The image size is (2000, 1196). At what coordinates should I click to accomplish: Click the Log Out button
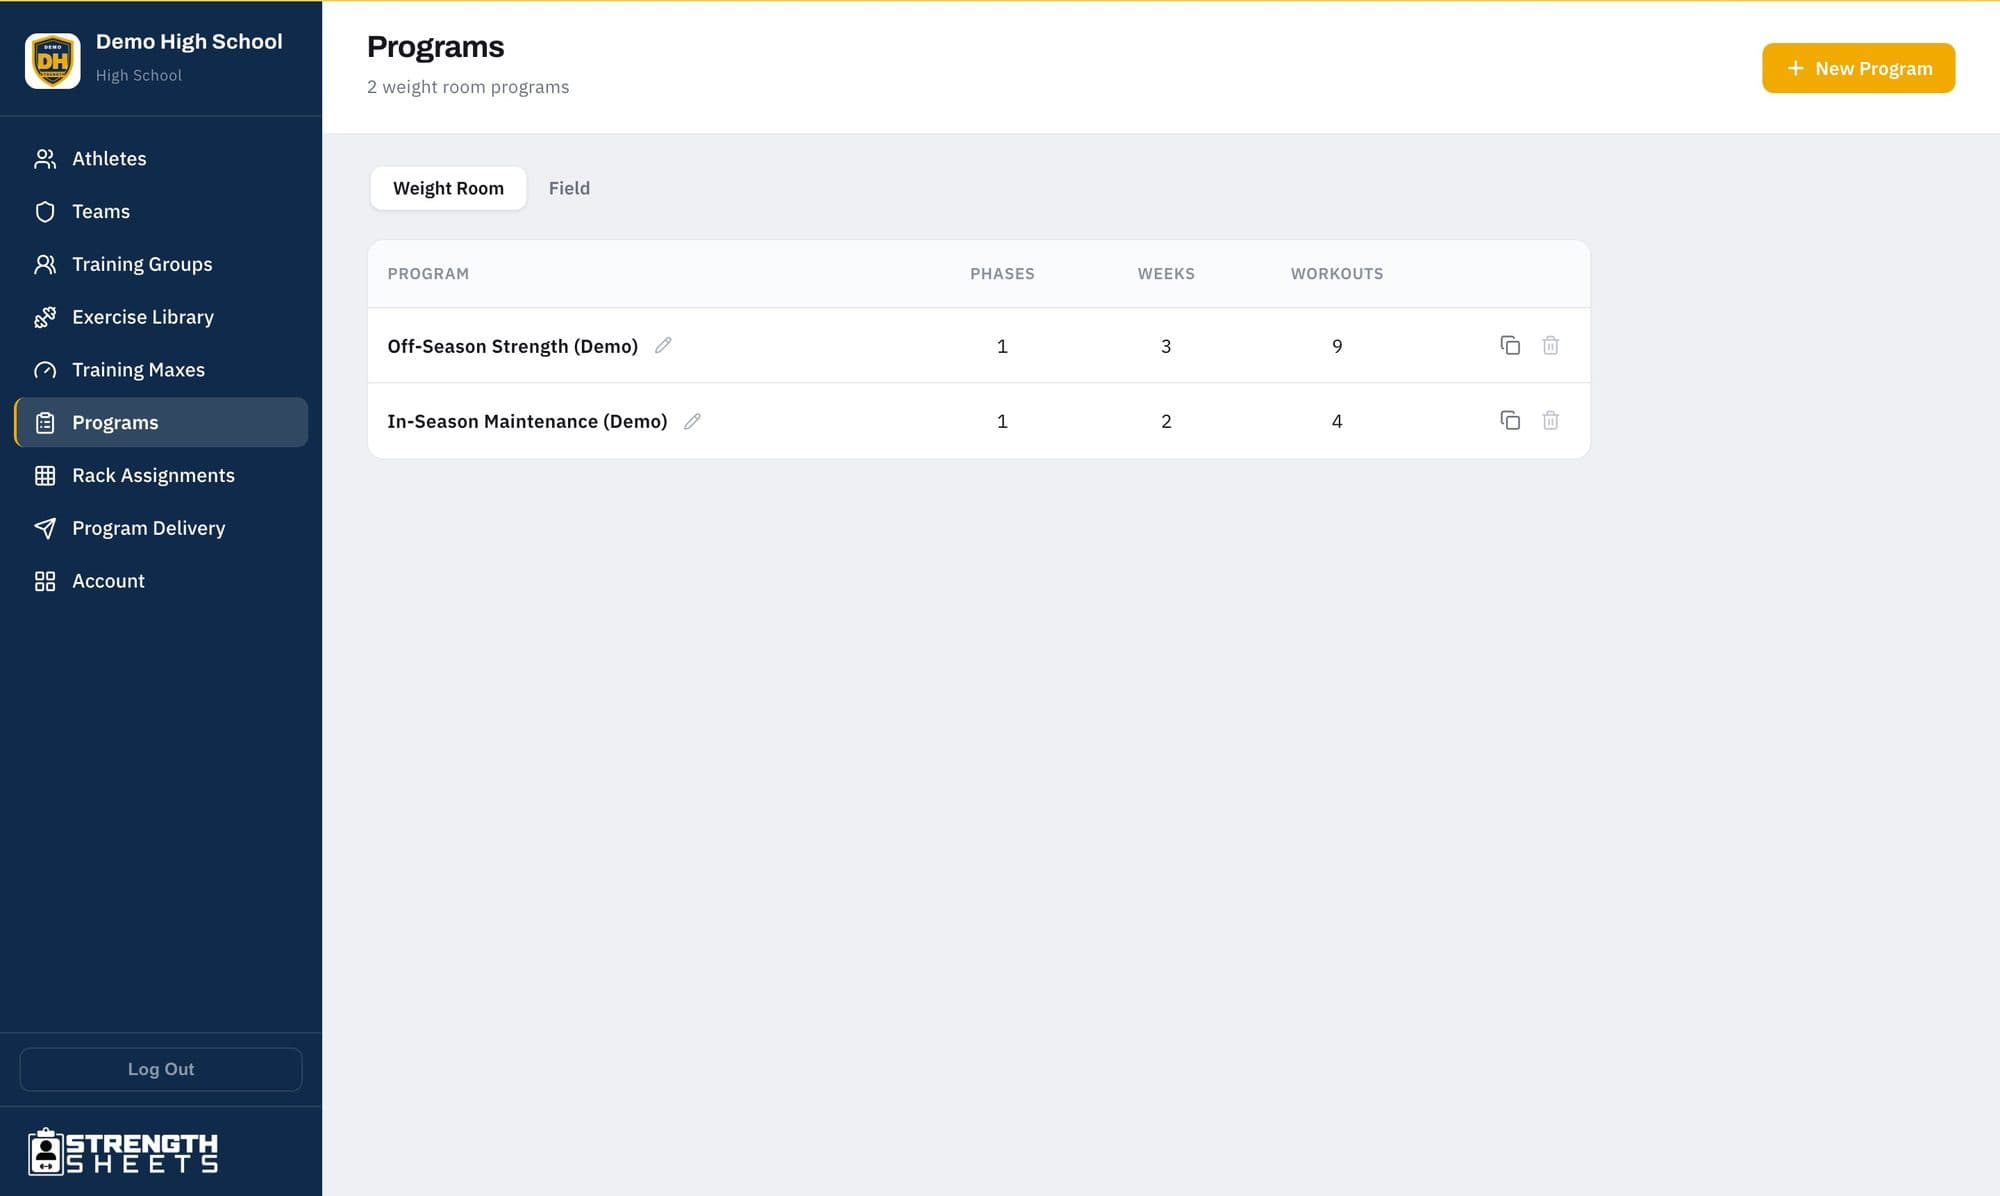pyautogui.click(x=161, y=1069)
